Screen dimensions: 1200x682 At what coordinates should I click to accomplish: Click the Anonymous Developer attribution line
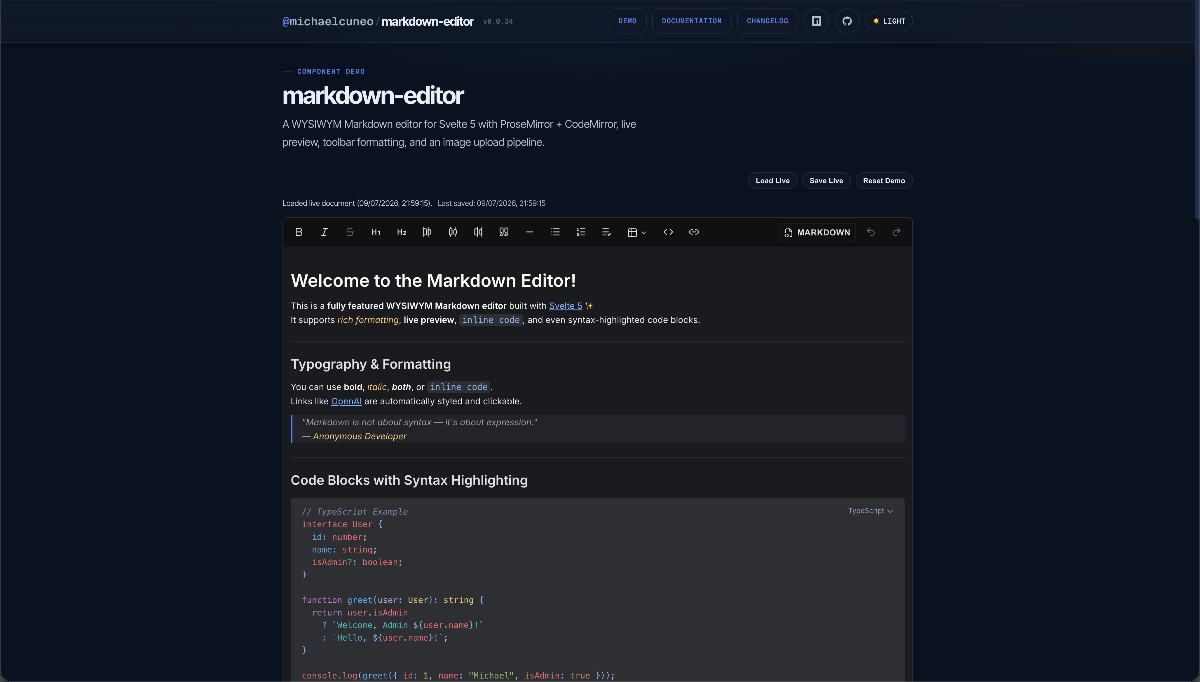click(x=354, y=436)
